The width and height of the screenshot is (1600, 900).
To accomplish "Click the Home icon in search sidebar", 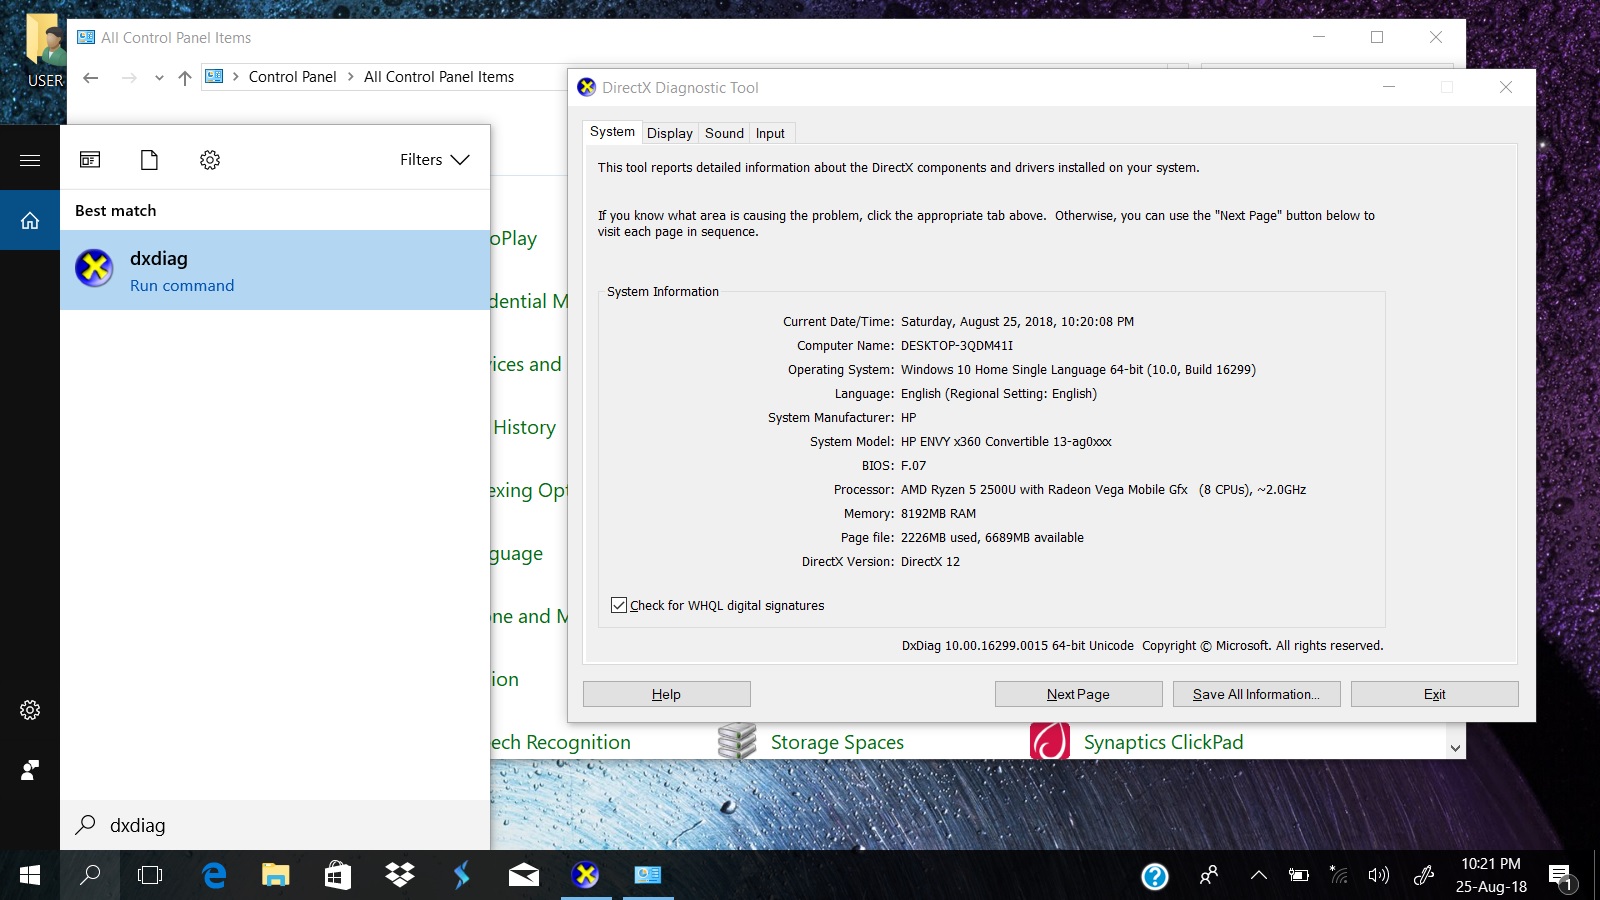I will [x=30, y=220].
